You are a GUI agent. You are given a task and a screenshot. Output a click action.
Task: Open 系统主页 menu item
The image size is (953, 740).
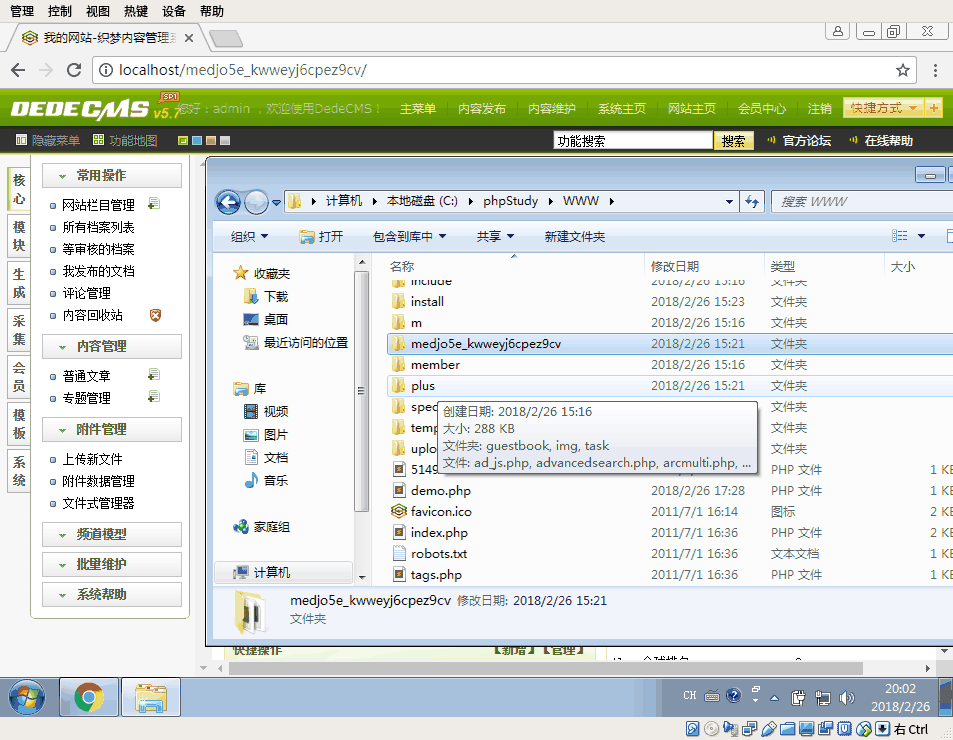point(621,109)
